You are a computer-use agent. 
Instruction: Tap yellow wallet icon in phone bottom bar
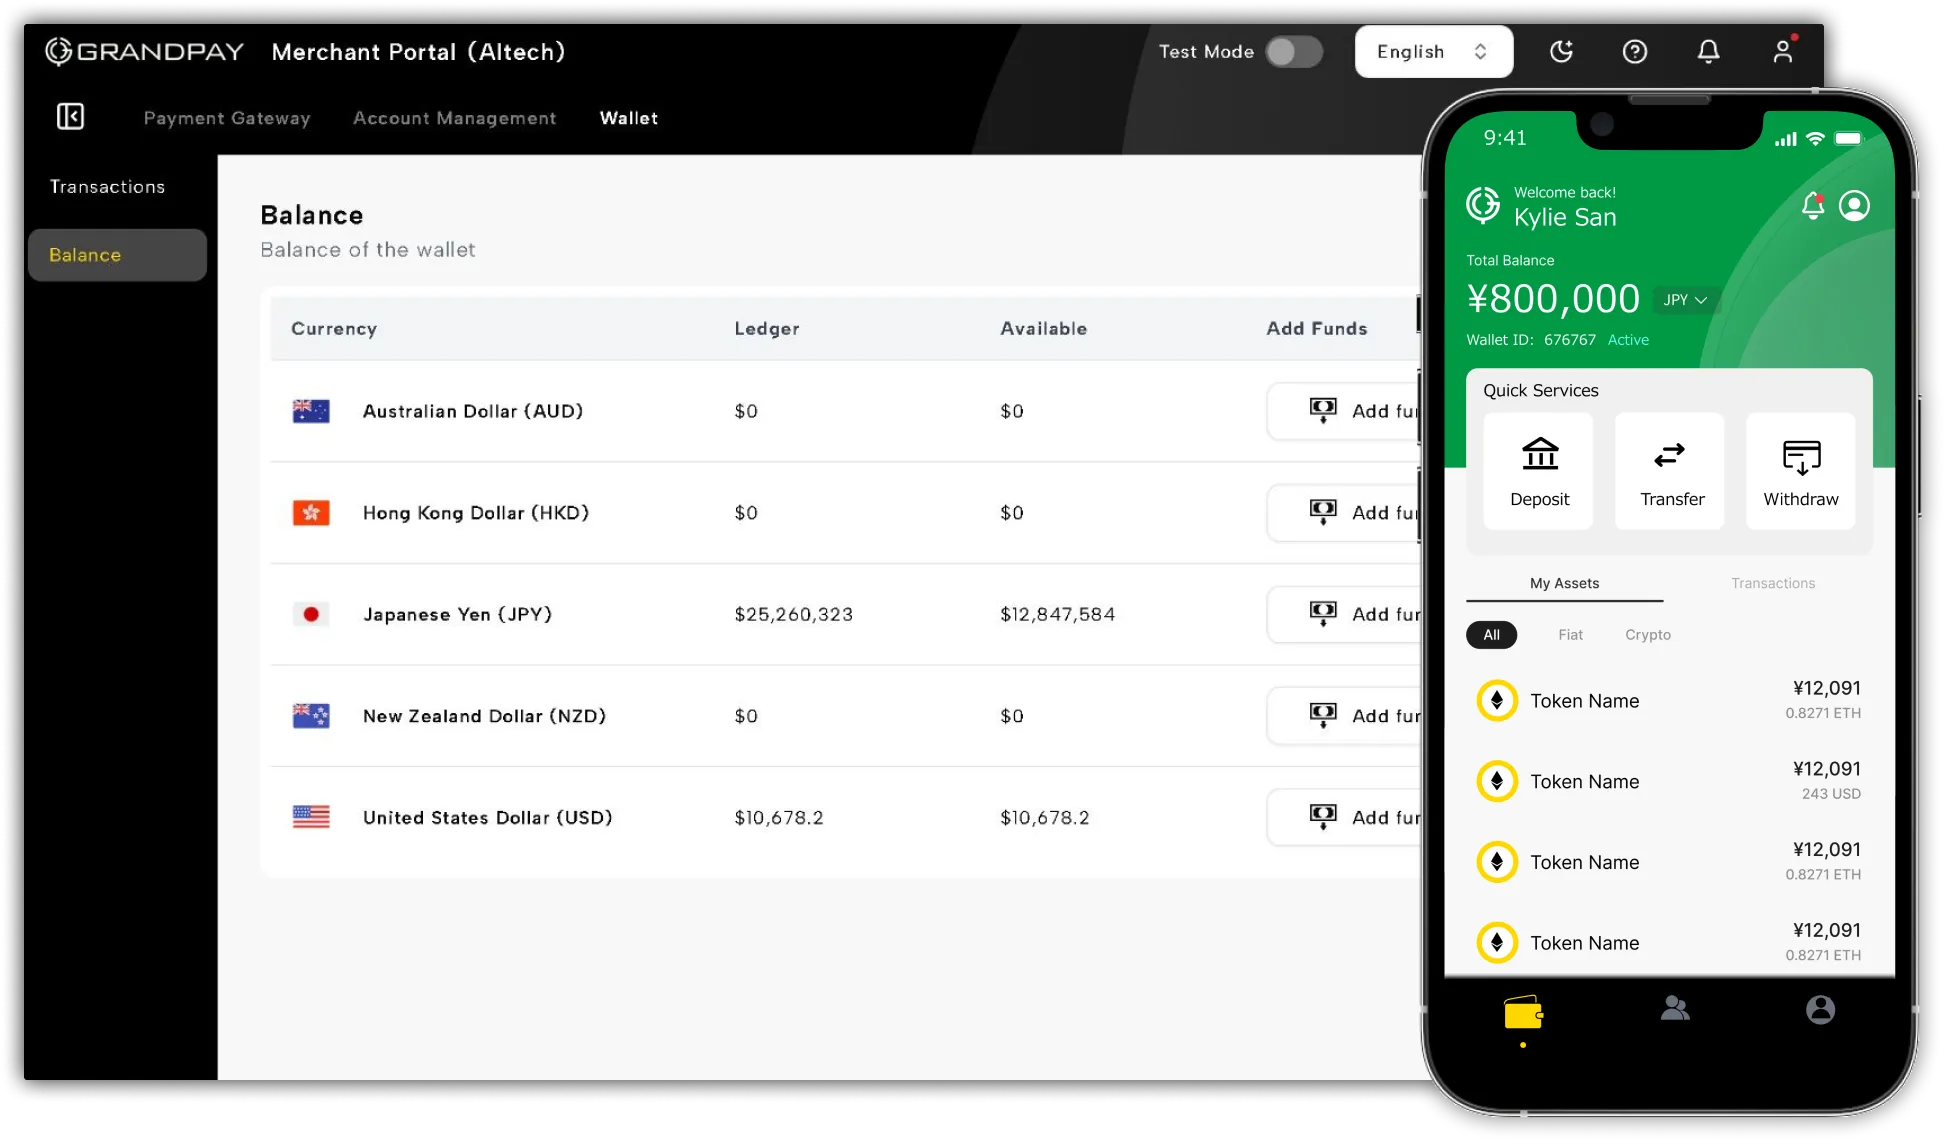[x=1523, y=1012]
